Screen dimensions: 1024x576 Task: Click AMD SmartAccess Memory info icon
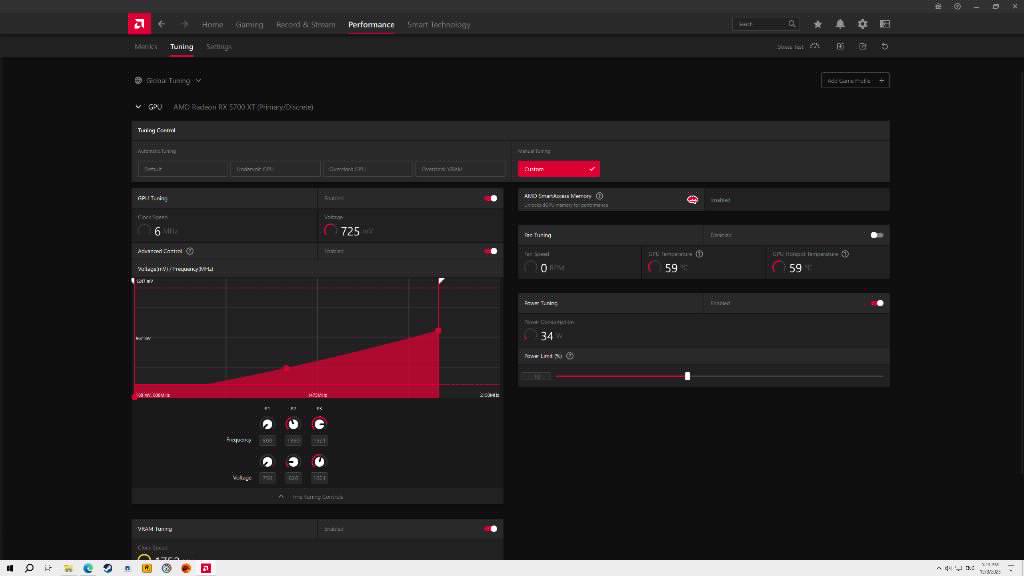tap(600, 196)
